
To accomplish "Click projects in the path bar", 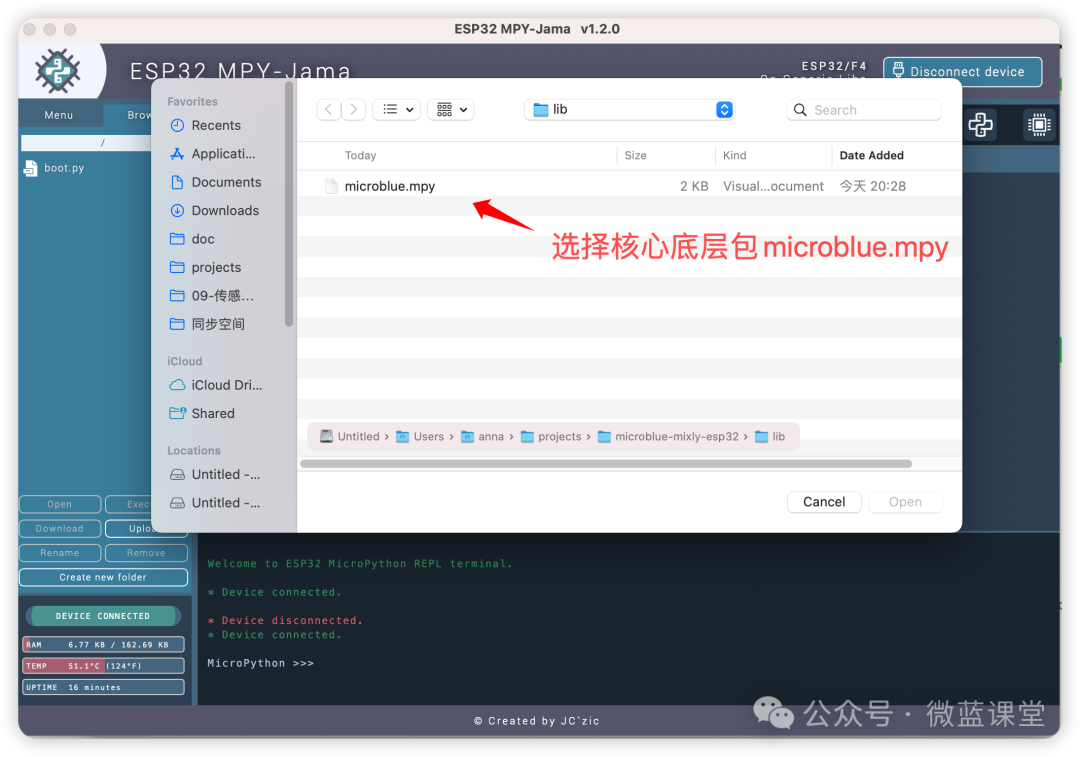I will (551, 437).
